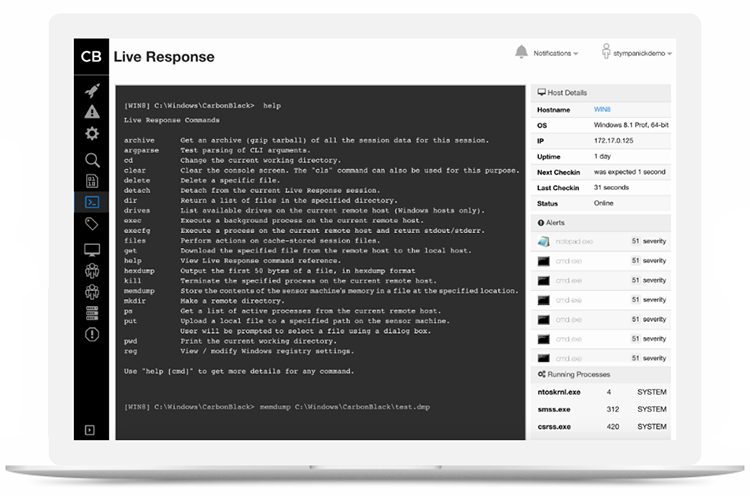Select the csrss.exe process row

click(601, 427)
